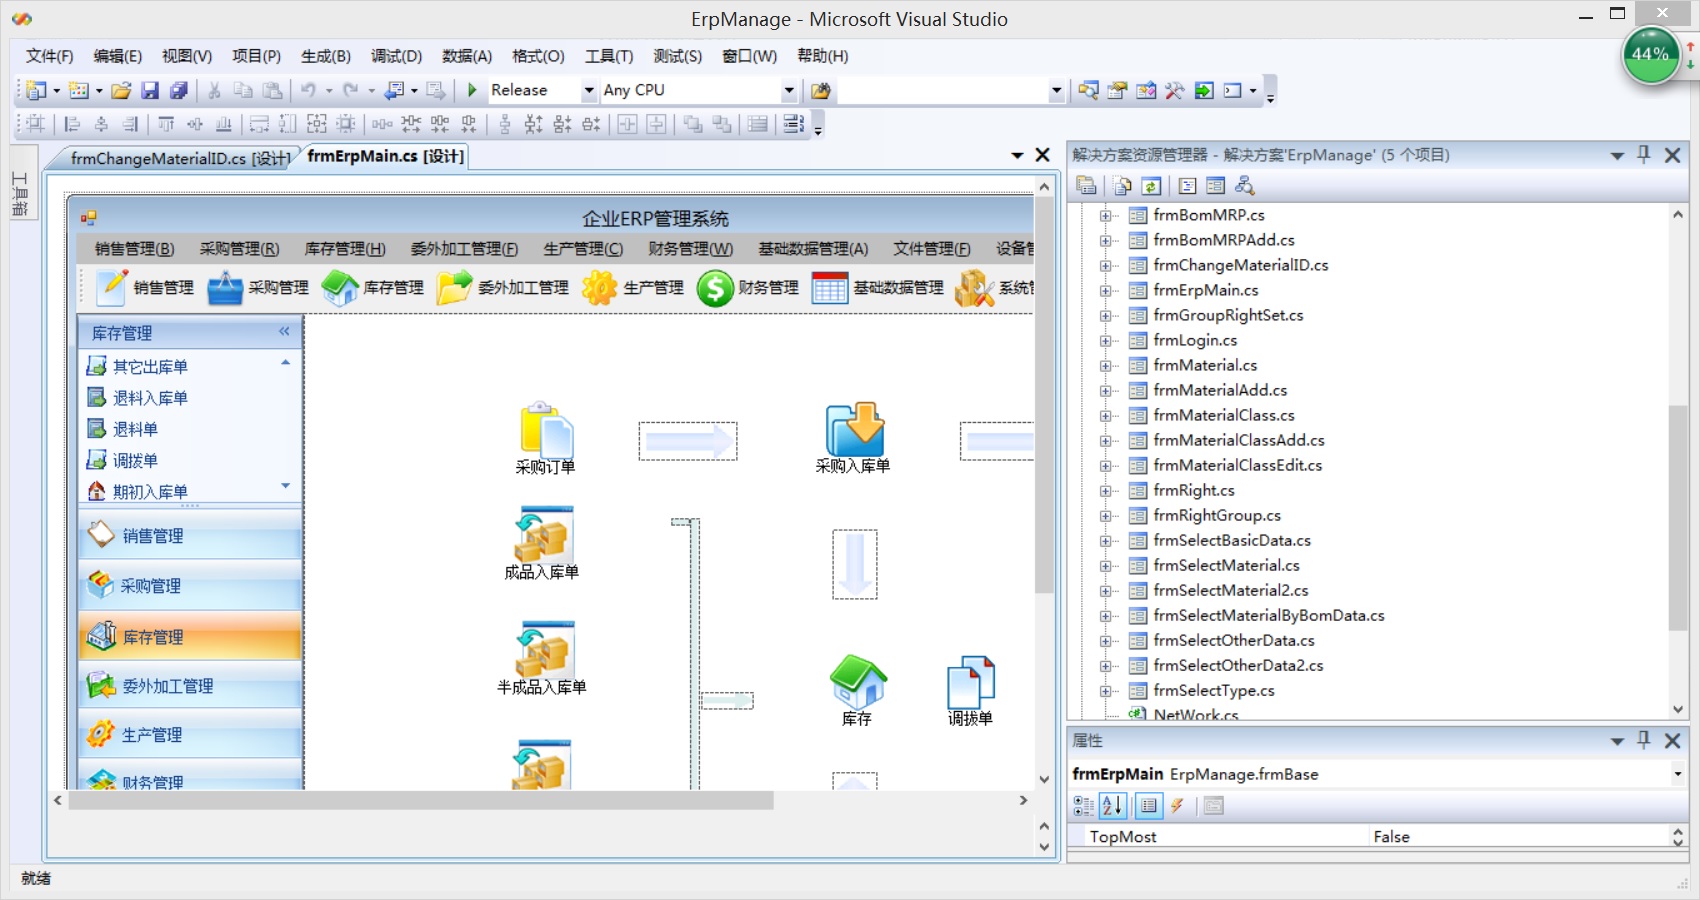Toggle alphabetical sort in Properties panel

coord(1113,806)
